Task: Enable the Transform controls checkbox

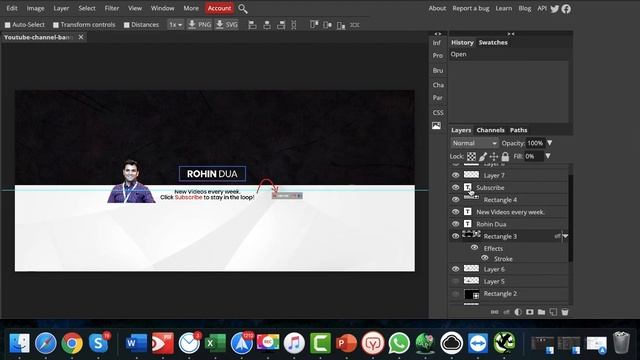Action: pyautogui.click(x=56, y=25)
